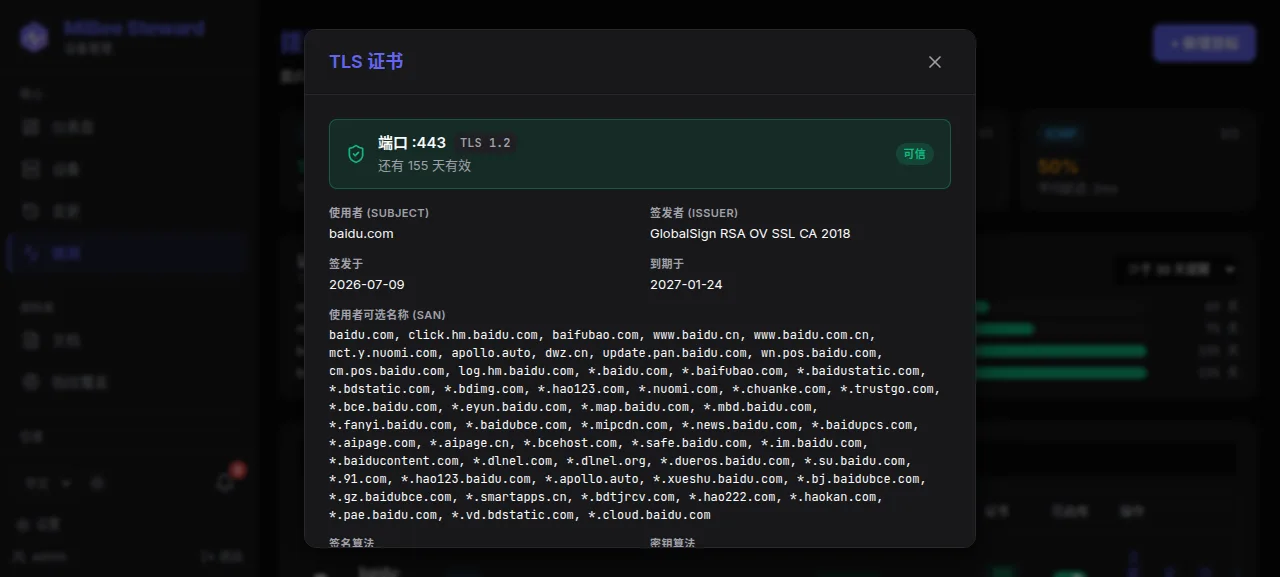Select the issuer GlobalSign RSA OV SSL CA 2018
Viewport: 1280px width, 577px height.
pos(750,234)
